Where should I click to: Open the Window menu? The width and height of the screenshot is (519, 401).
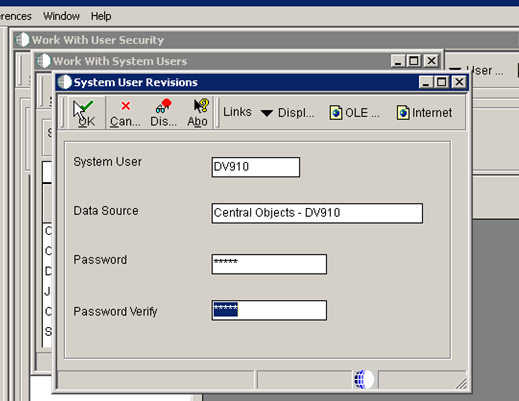pos(61,16)
